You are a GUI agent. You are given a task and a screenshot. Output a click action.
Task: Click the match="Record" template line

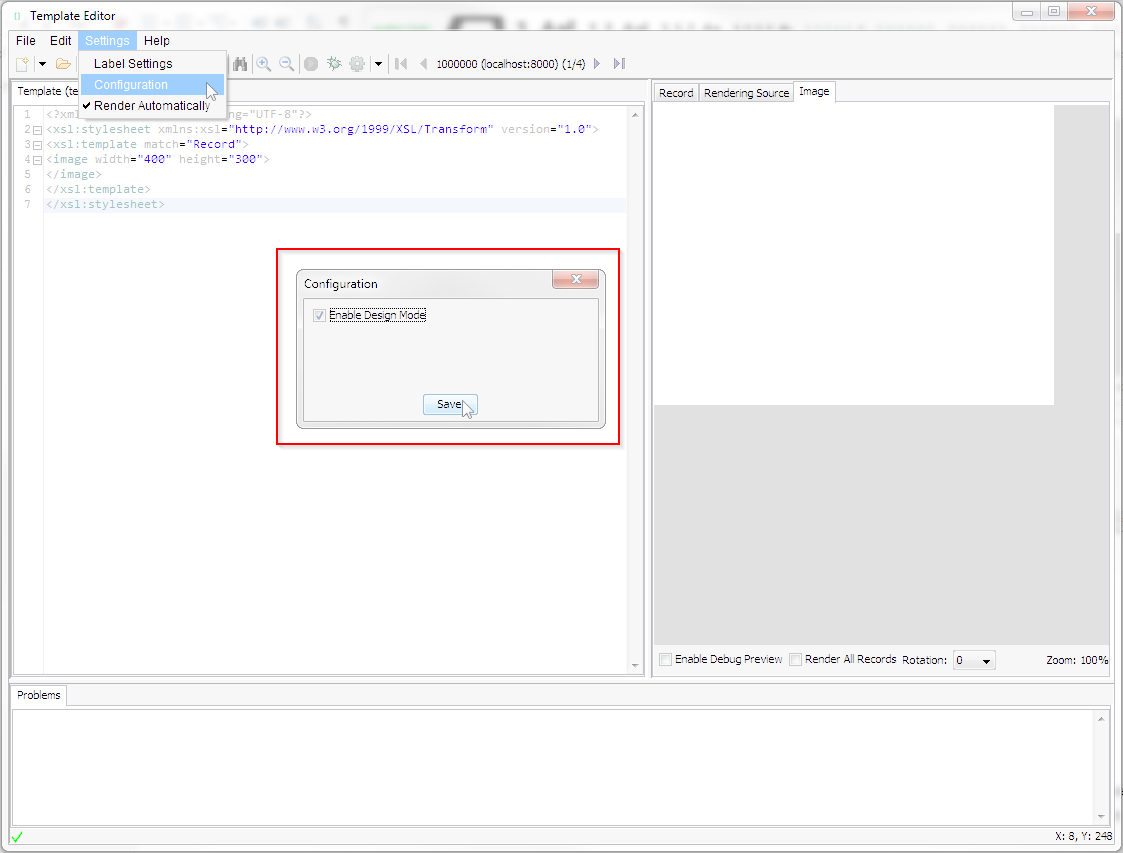pos(147,145)
